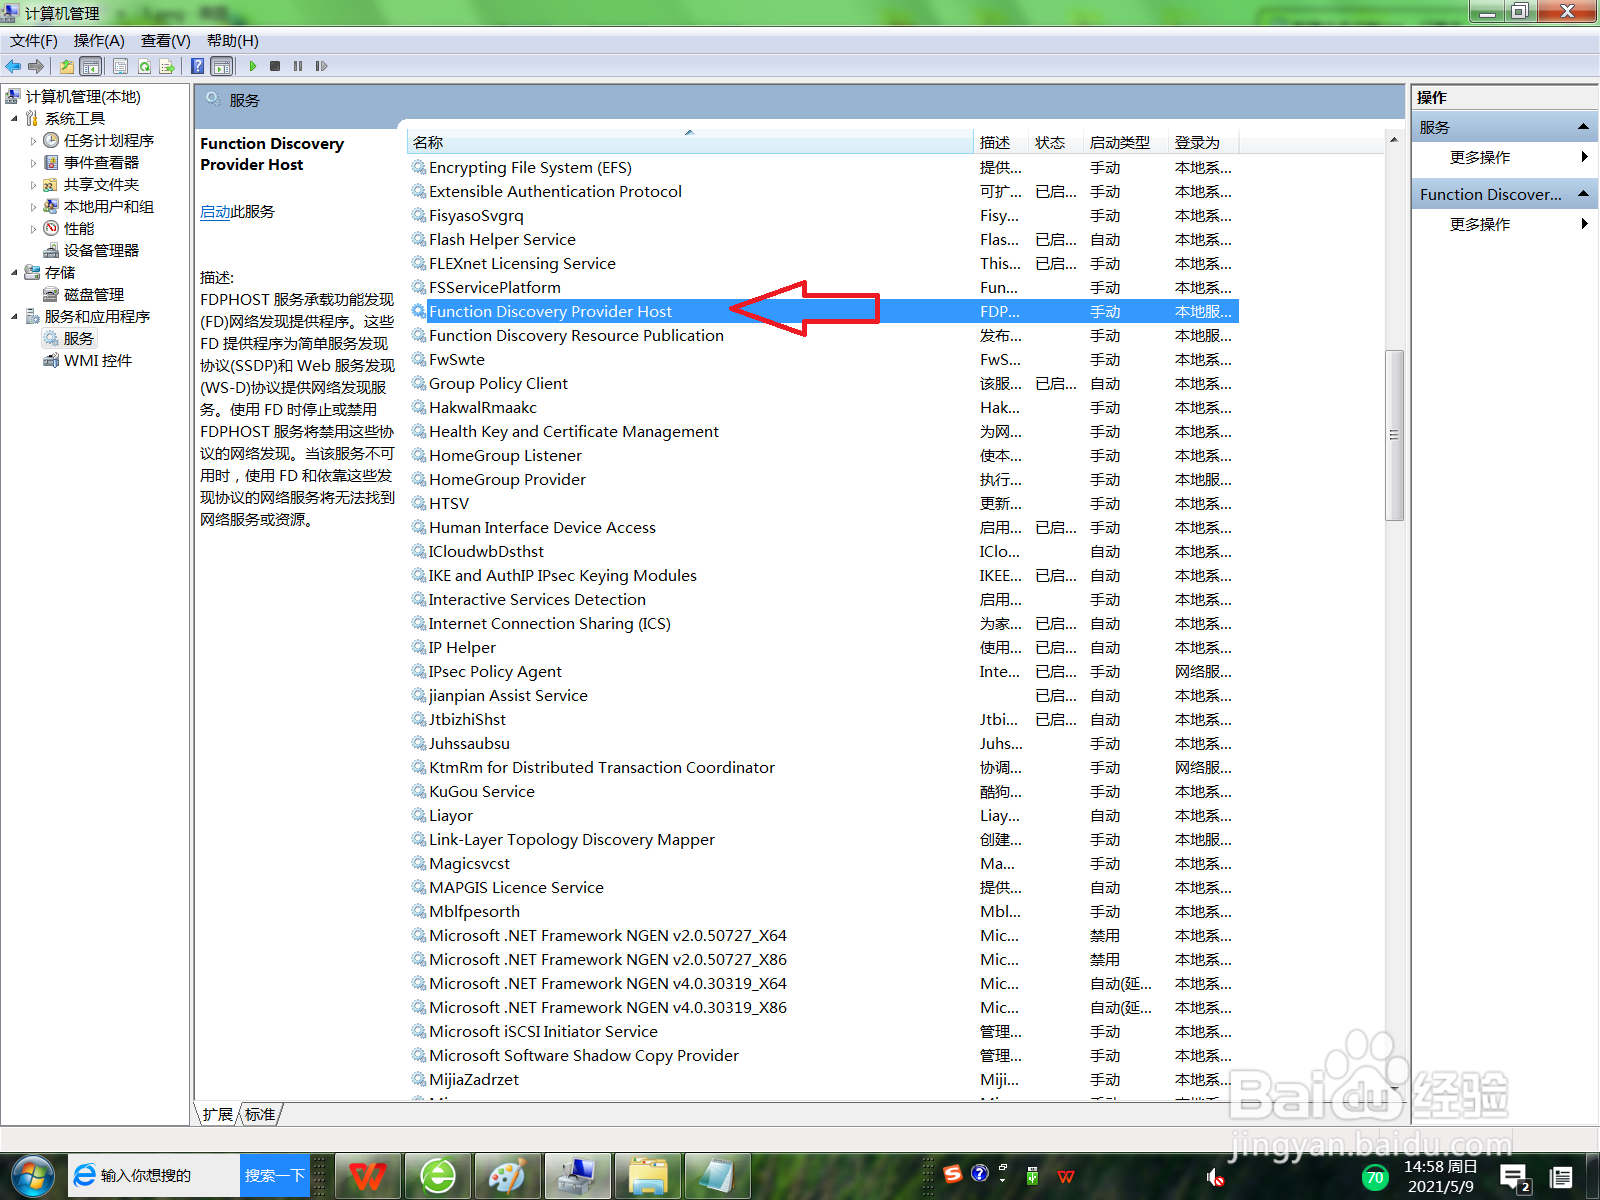This screenshot has width=1600, height=1200.
Task: Open the 查看(V) menu
Action: pos(166,41)
